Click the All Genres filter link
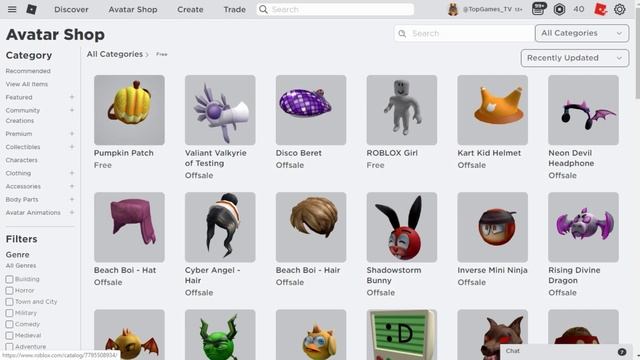 21,266
